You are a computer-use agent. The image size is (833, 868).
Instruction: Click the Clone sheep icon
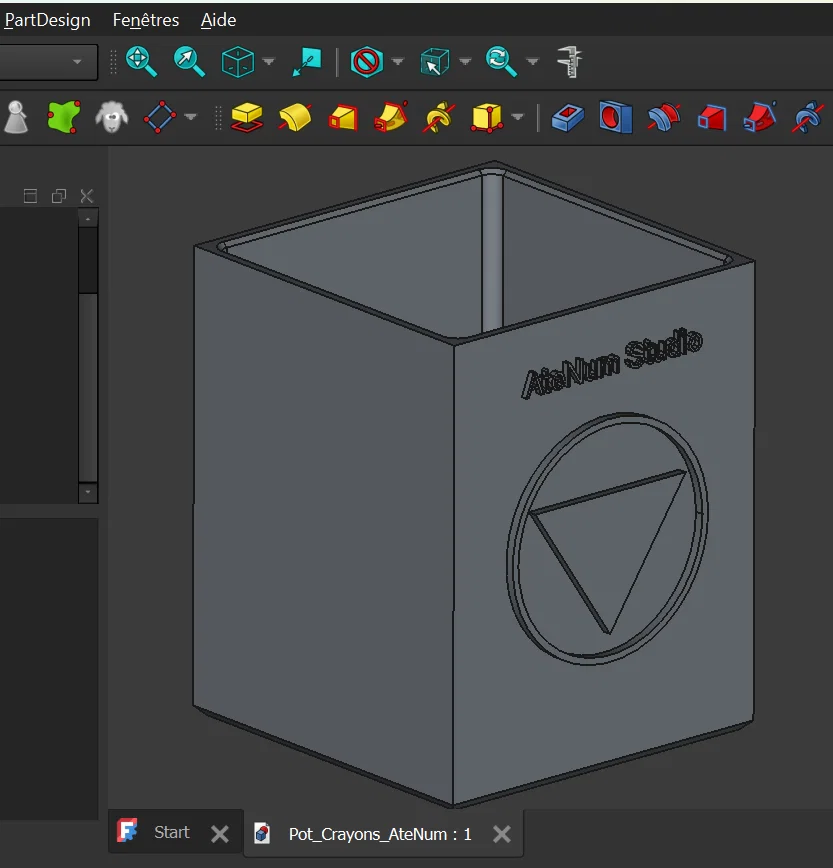pos(112,117)
